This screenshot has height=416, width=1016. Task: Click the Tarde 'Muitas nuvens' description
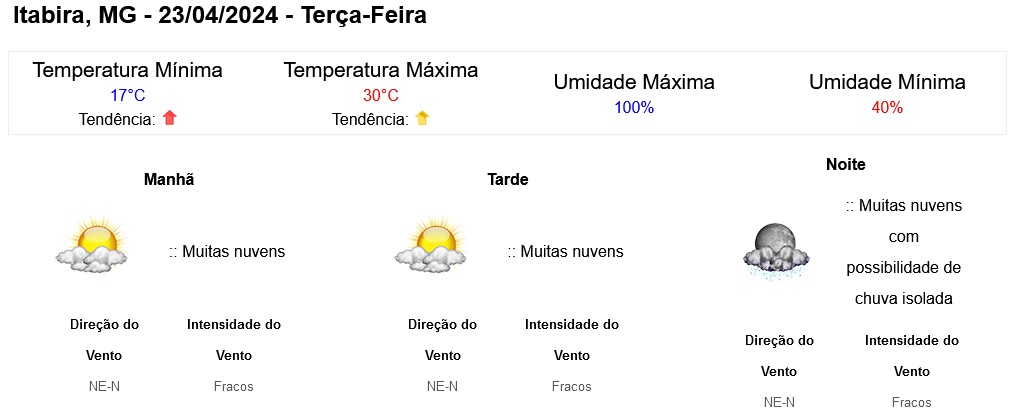click(565, 251)
